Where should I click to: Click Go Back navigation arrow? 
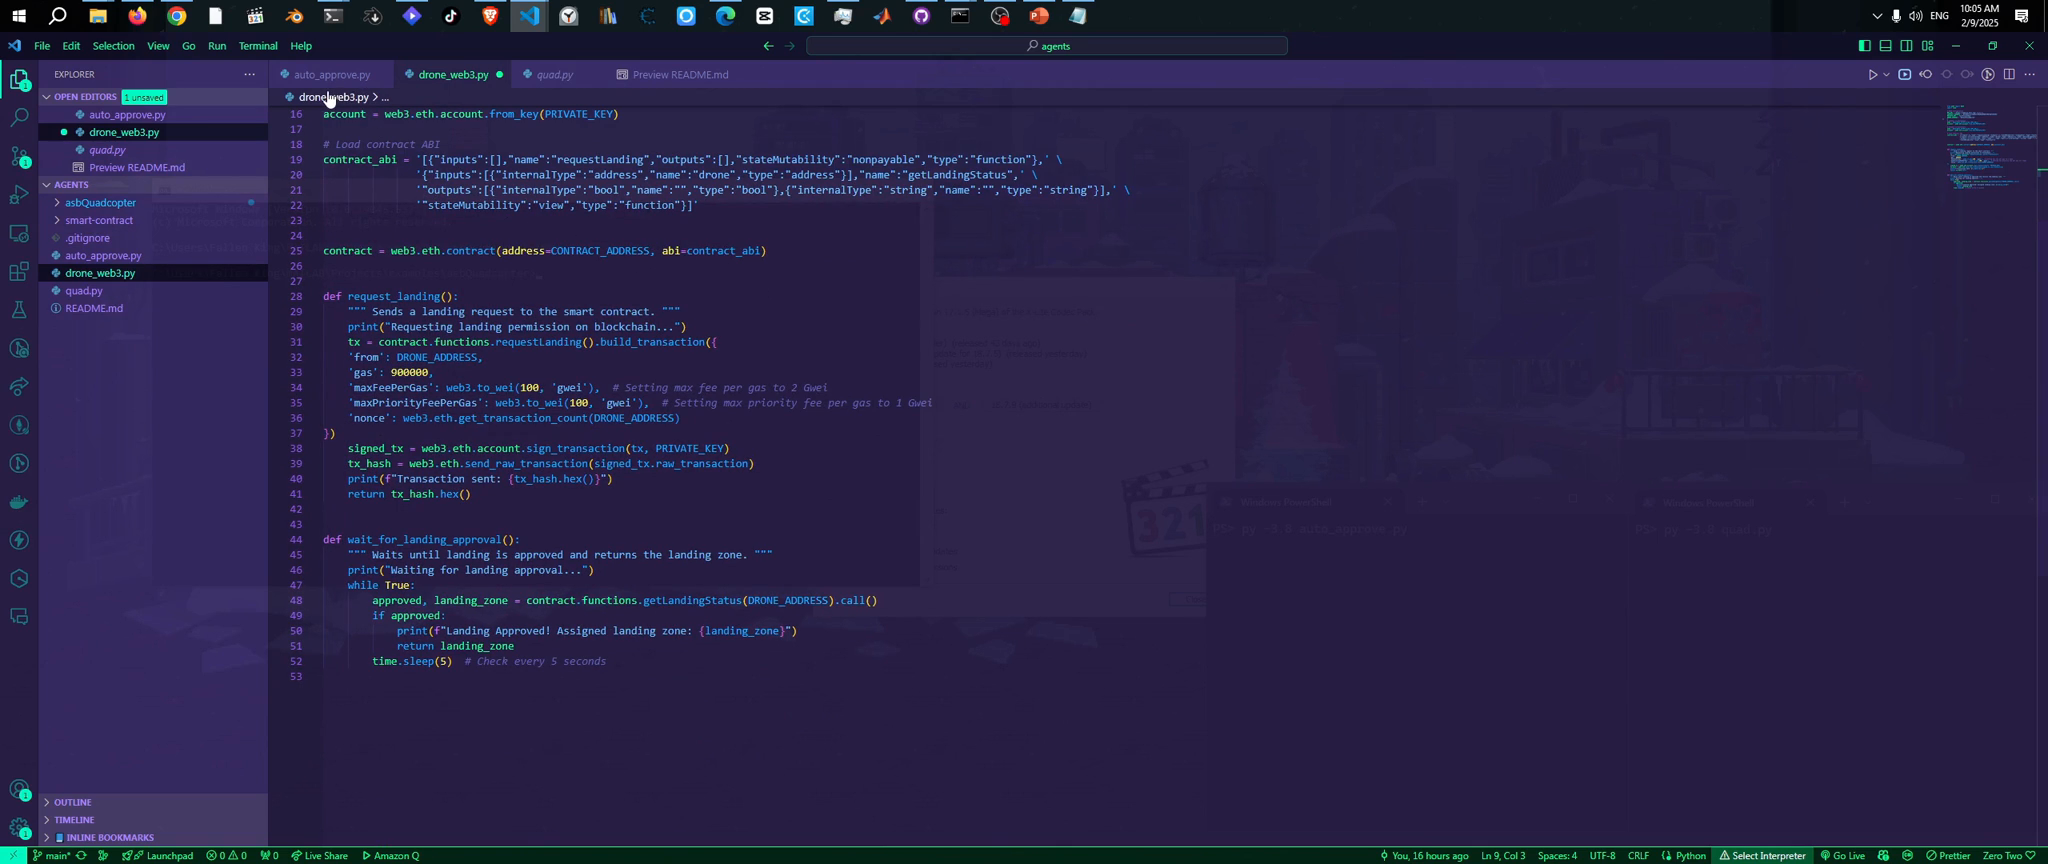(768, 46)
